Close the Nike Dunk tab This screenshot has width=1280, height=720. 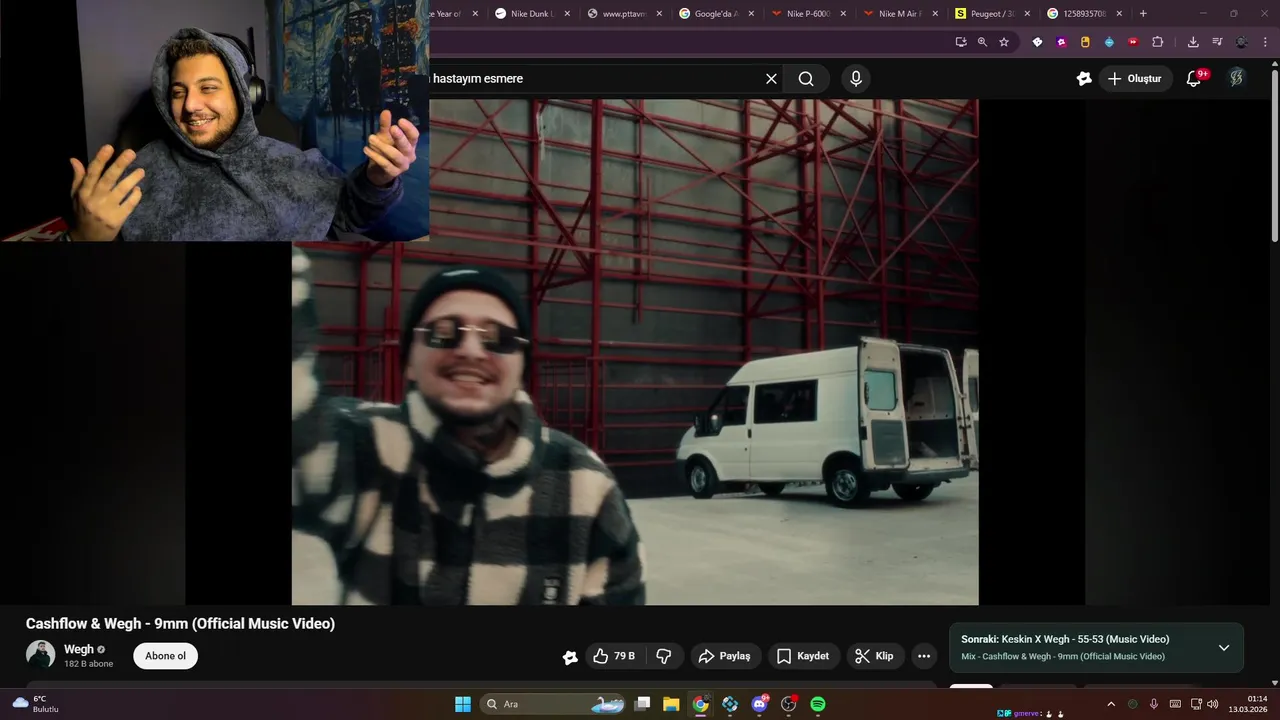[x=567, y=14]
